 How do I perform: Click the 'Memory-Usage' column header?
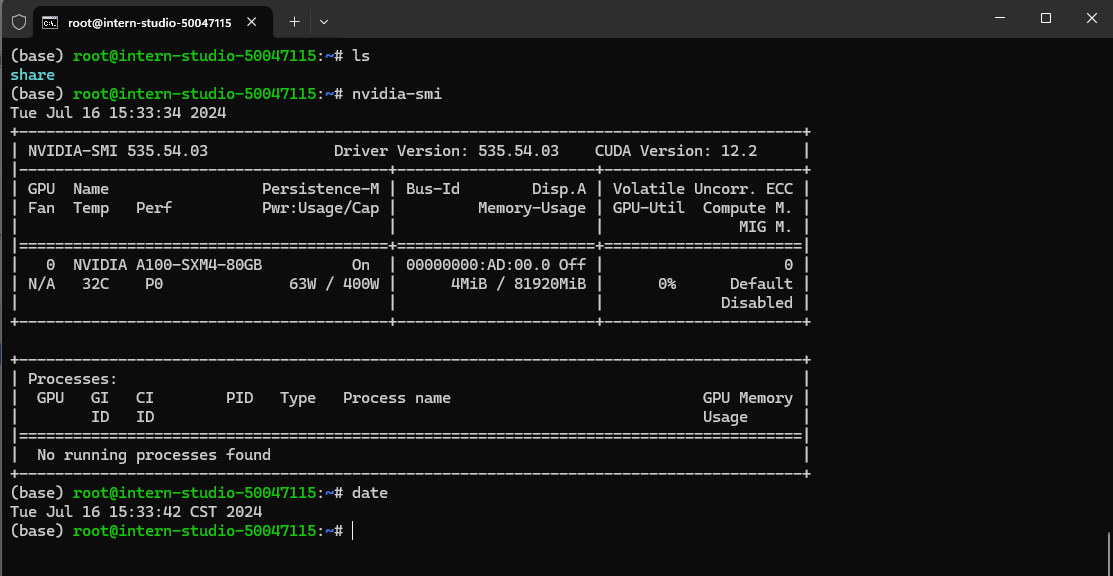(x=532, y=208)
